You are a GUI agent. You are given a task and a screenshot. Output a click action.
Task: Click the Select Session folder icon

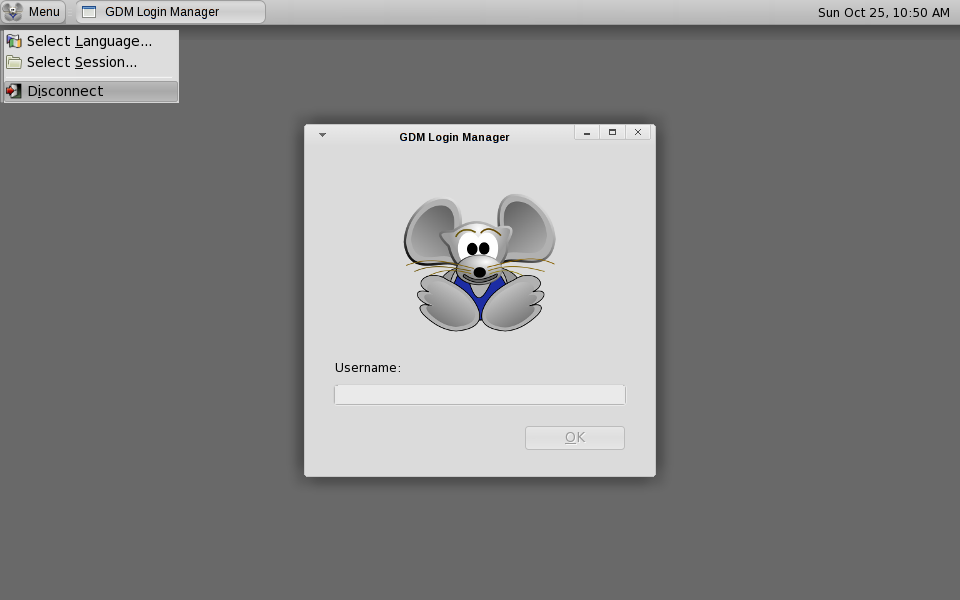click(14, 62)
